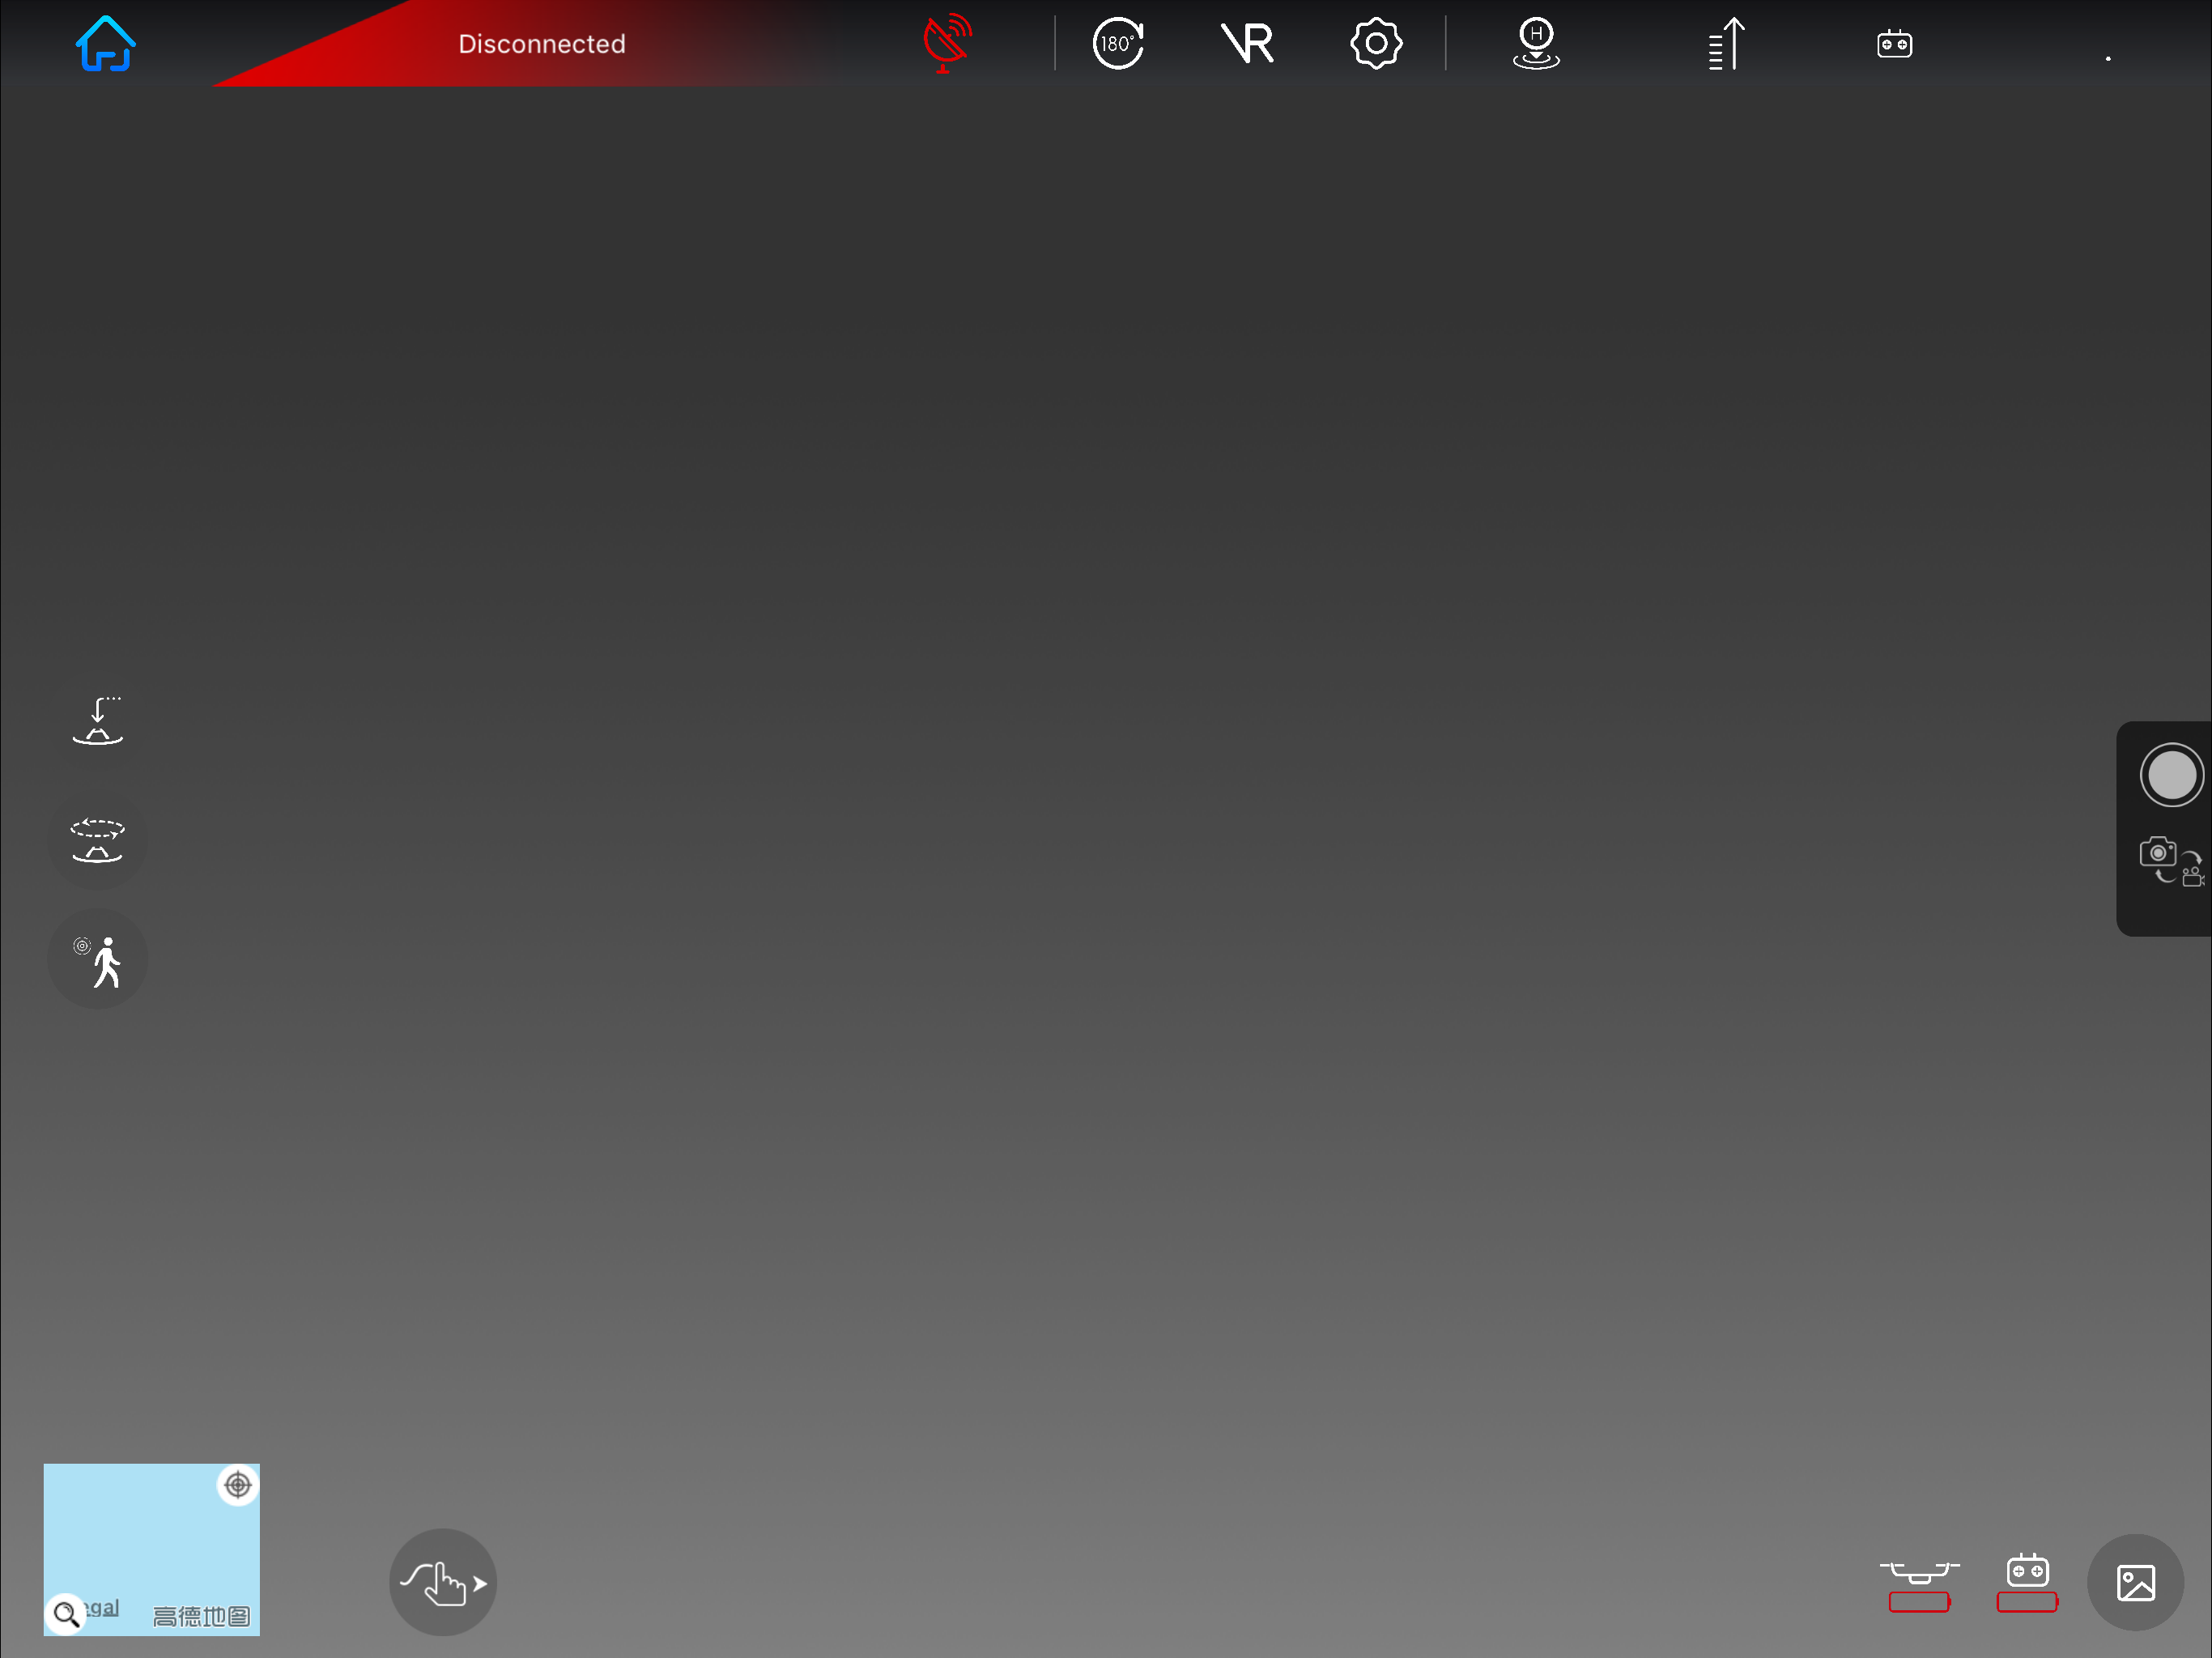
Task: Click the map magnifier search icon
Action: pyautogui.click(x=66, y=1613)
